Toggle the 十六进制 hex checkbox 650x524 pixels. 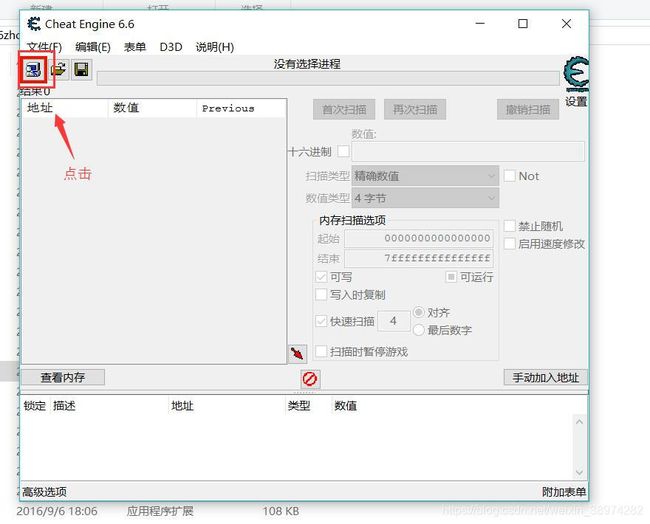[344, 151]
